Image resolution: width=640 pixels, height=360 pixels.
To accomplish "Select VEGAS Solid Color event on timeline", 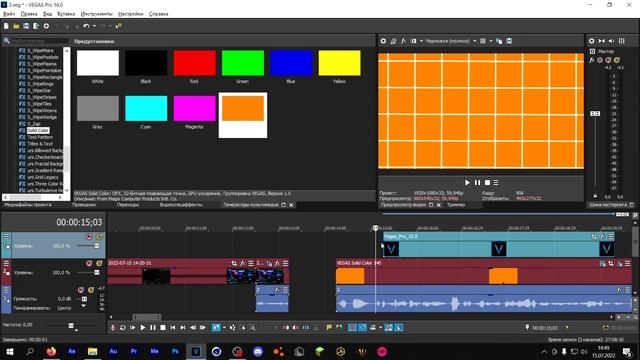I will point(484,272).
